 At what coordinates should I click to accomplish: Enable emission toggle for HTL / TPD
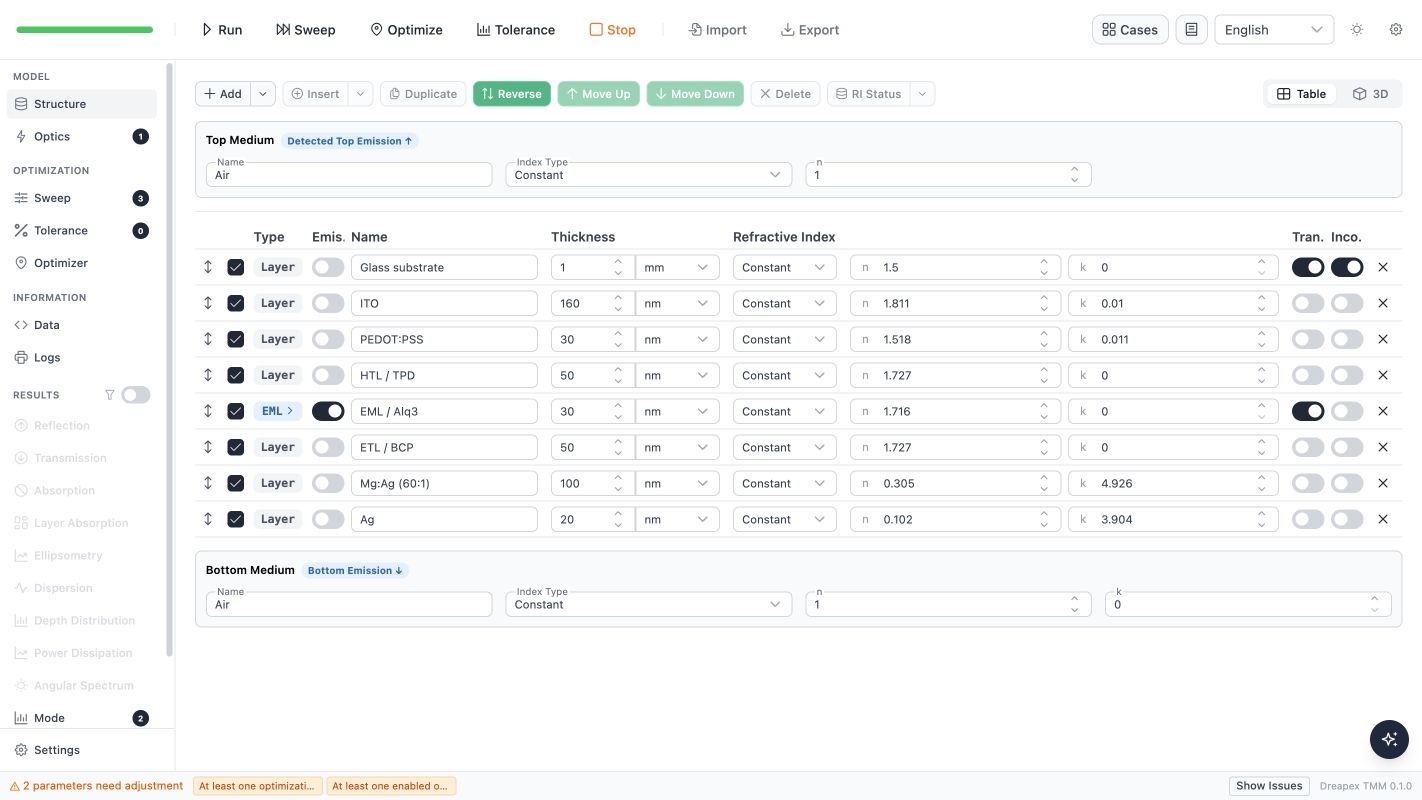[x=328, y=375]
